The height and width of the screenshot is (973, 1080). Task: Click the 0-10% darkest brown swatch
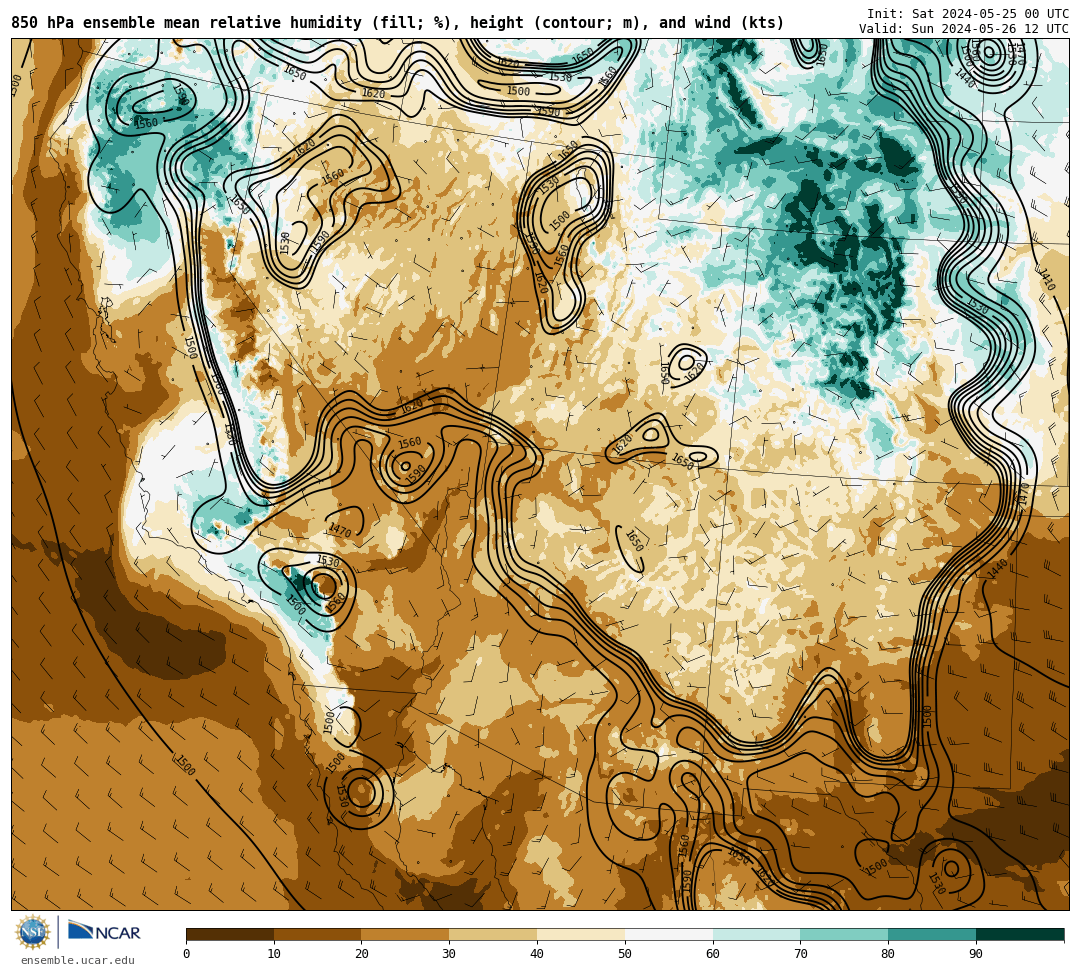pos(230,934)
